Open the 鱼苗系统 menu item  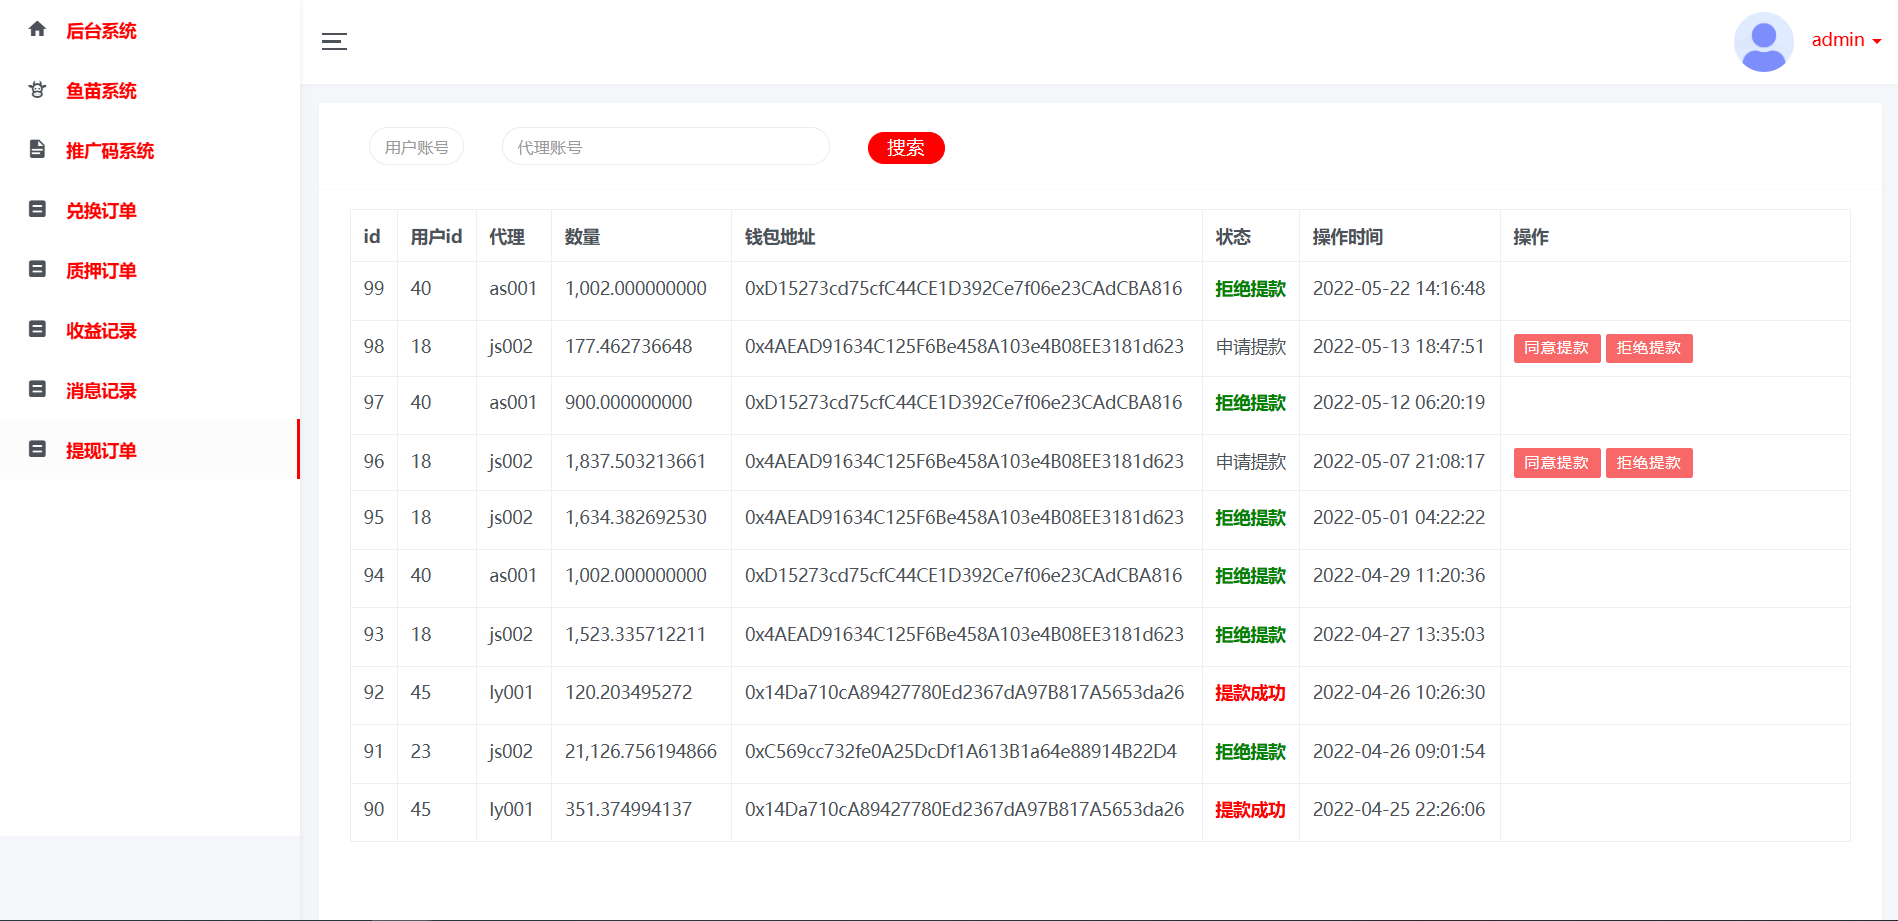click(101, 91)
